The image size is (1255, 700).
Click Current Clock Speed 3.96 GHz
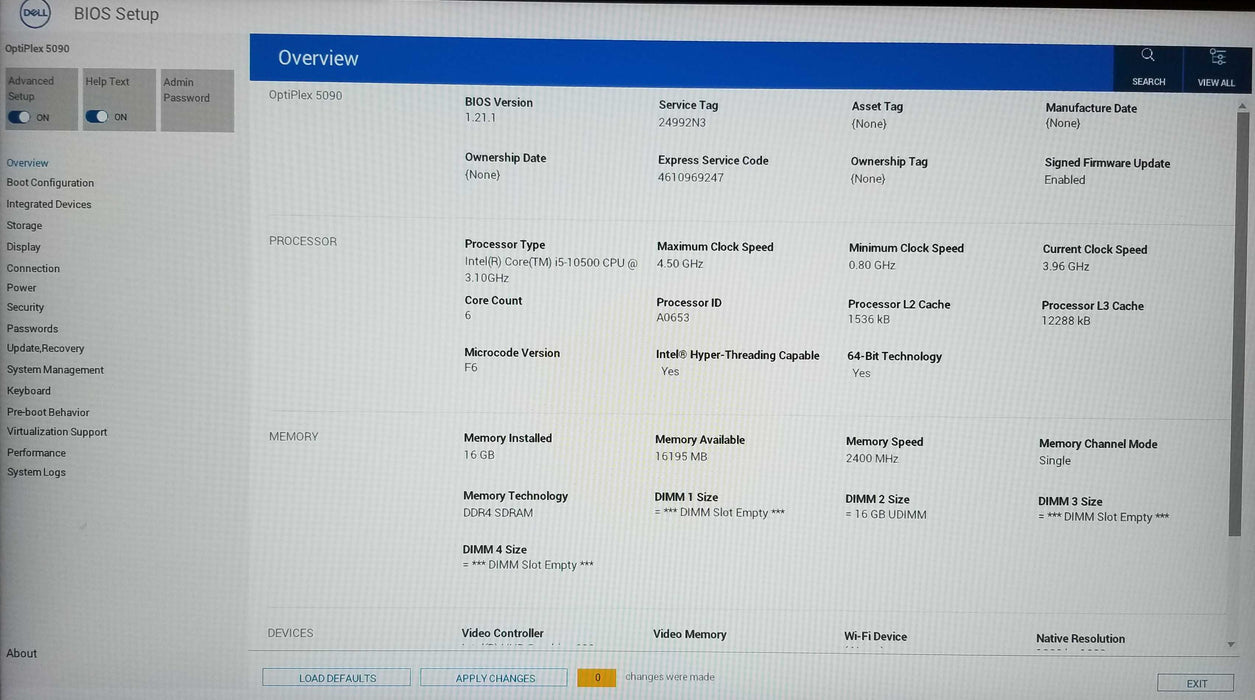click(x=1066, y=267)
